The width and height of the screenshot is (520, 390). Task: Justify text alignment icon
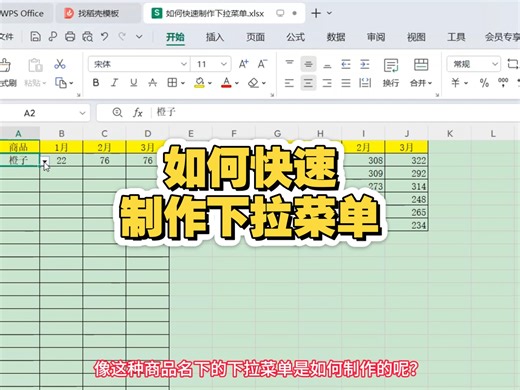[x=346, y=83]
